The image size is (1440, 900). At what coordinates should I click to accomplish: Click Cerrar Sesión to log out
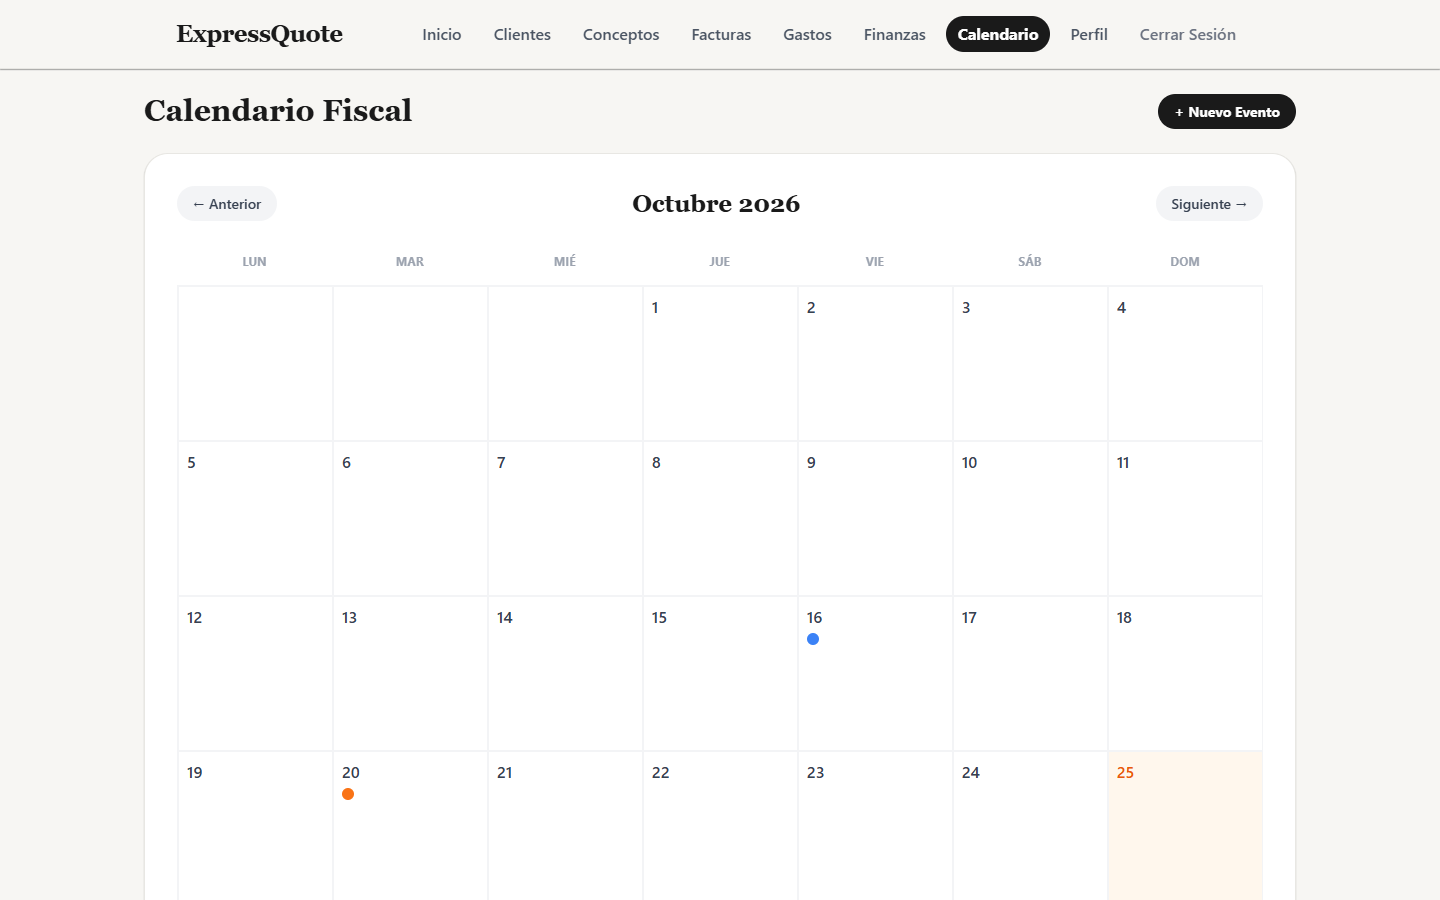pos(1188,34)
